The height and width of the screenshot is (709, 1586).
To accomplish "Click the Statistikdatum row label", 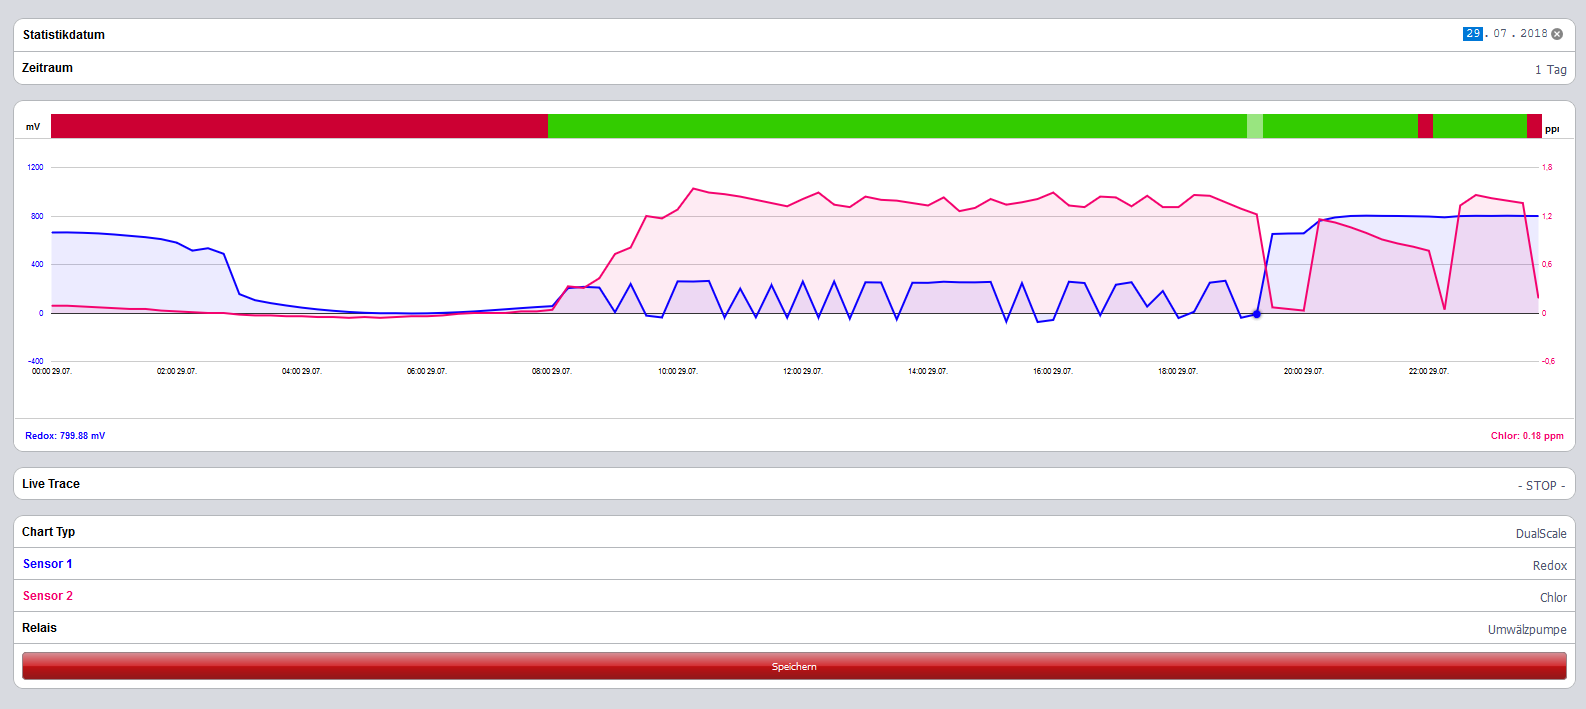I will pyautogui.click(x=64, y=35).
